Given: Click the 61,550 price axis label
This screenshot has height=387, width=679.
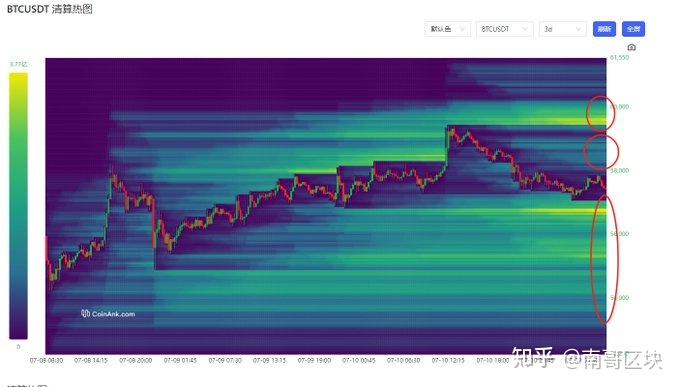Looking at the screenshot, I should [x=619, y=58].
